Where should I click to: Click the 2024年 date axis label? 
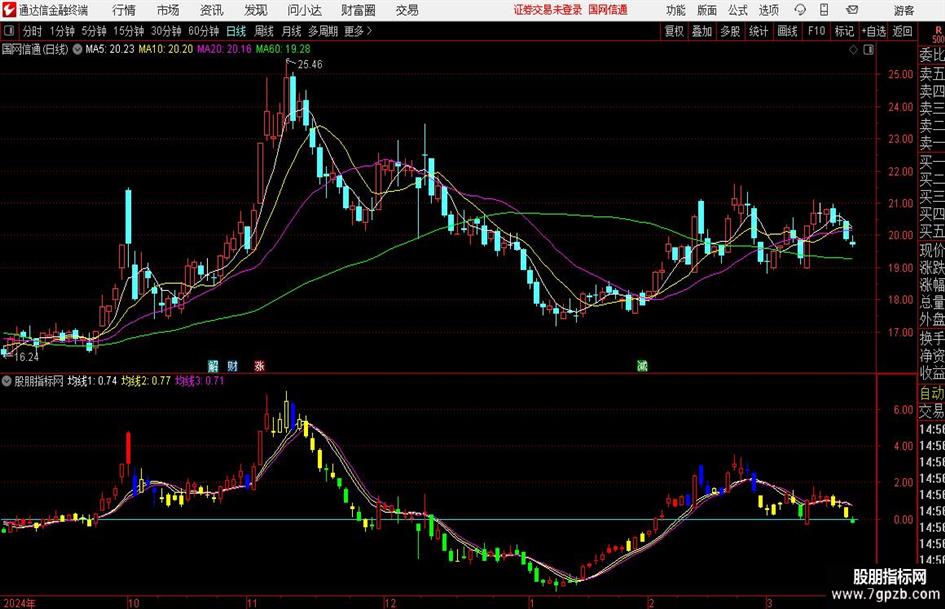[19, 603]
